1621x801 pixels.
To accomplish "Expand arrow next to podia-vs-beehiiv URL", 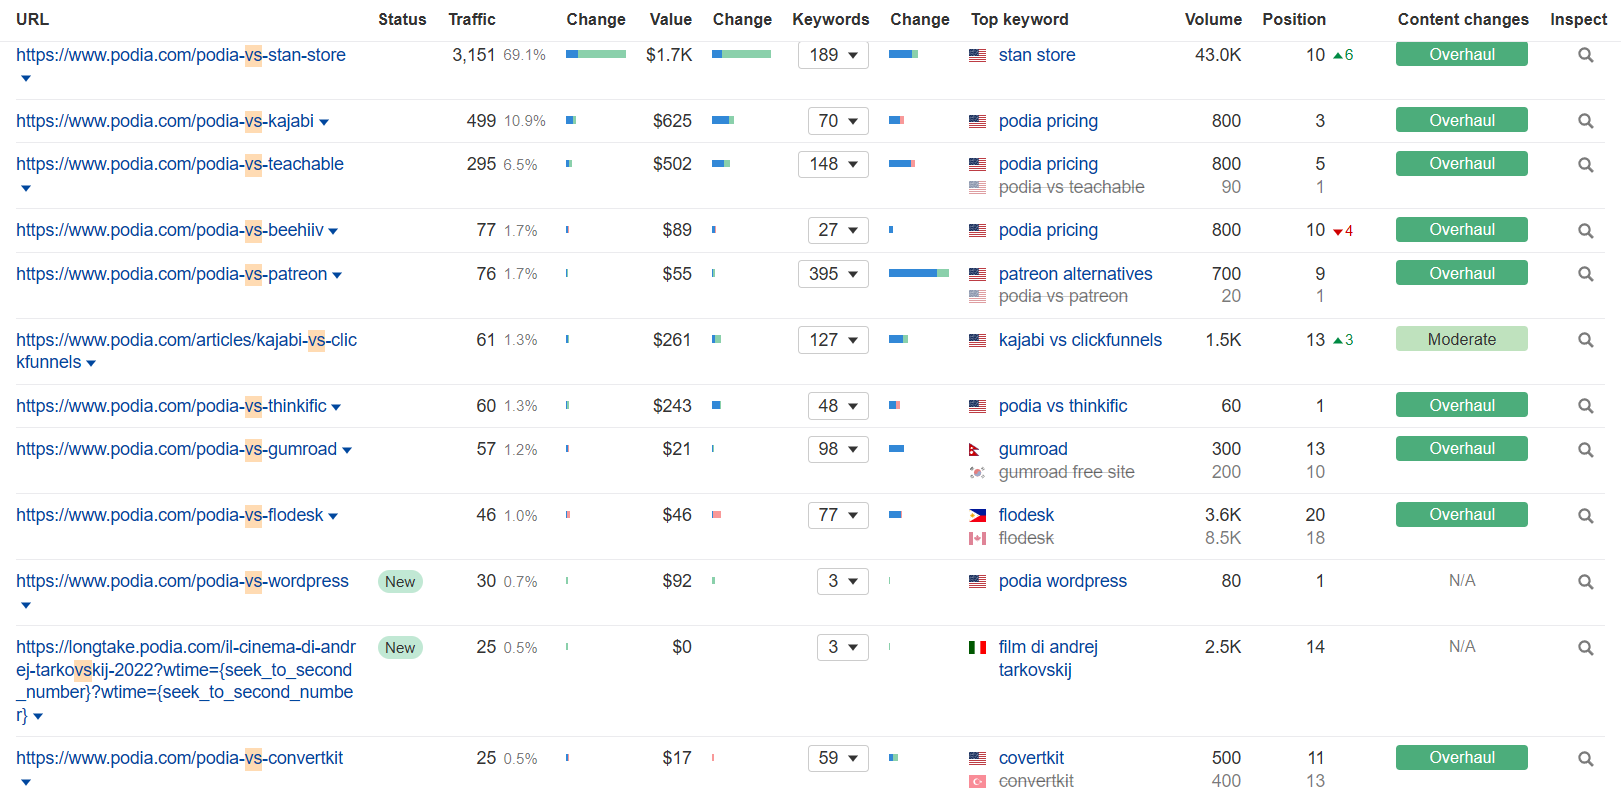I will pos(333,232).
